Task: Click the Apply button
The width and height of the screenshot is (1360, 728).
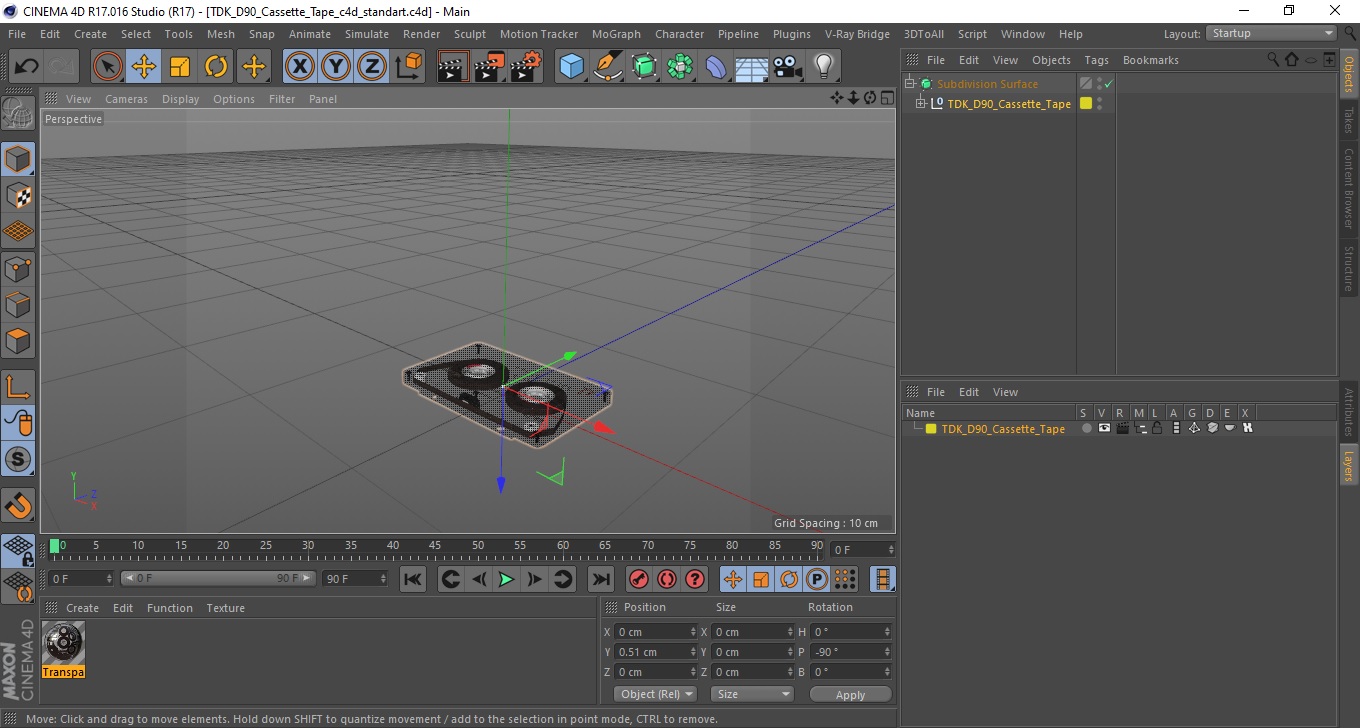Action: click(850, 694)
